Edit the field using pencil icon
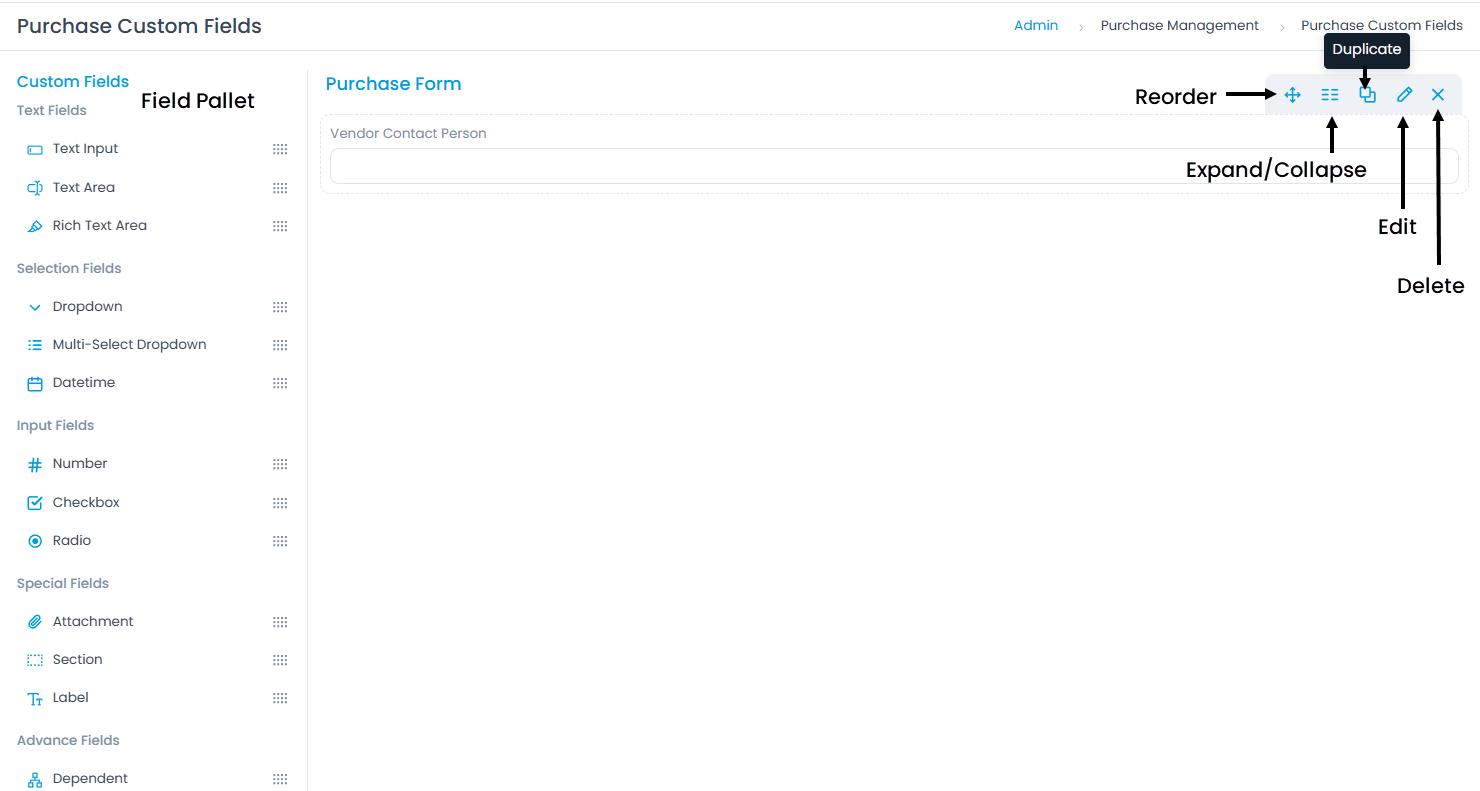1480x791 pixels. (1404, 95)
